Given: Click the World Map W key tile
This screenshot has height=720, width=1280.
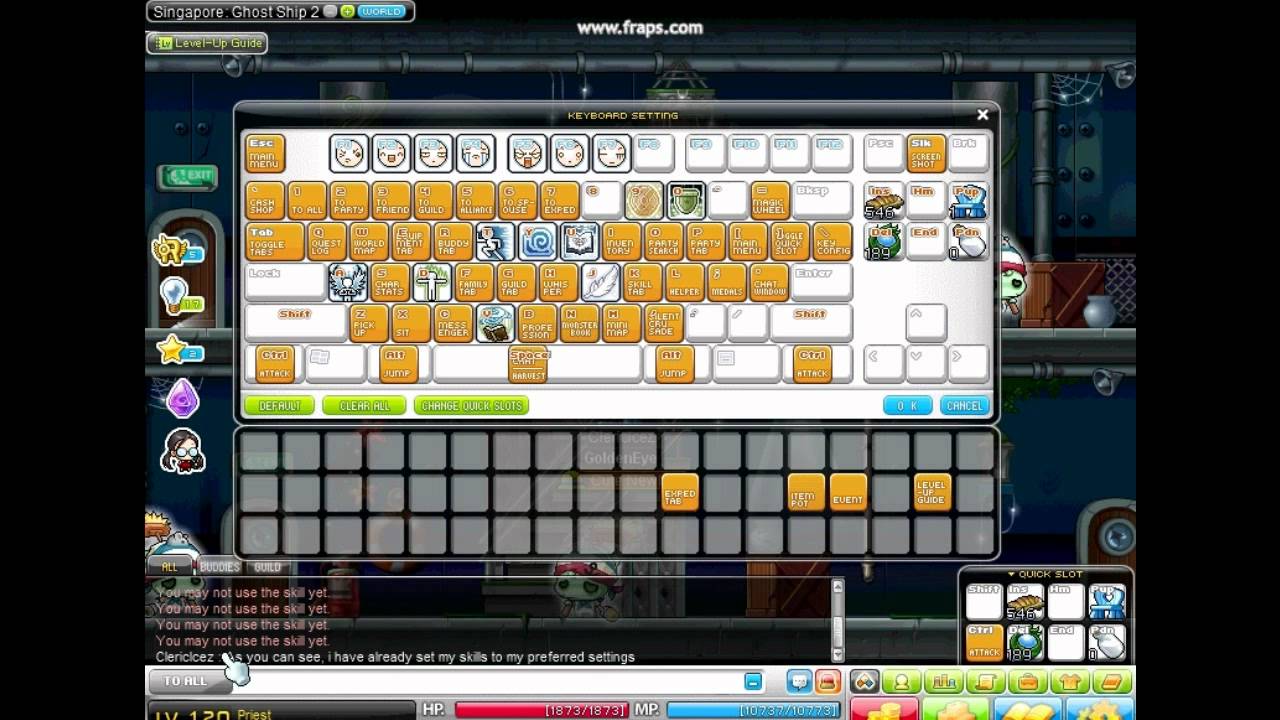Looking at the screenshot, I should coord(368,241).
